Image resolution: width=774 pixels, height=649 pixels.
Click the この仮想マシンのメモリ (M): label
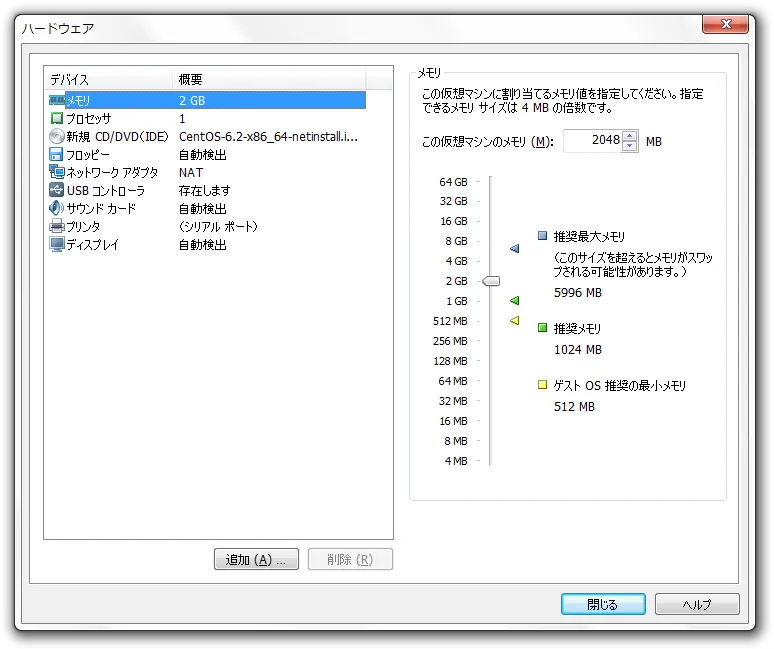[x=487, y=142]
